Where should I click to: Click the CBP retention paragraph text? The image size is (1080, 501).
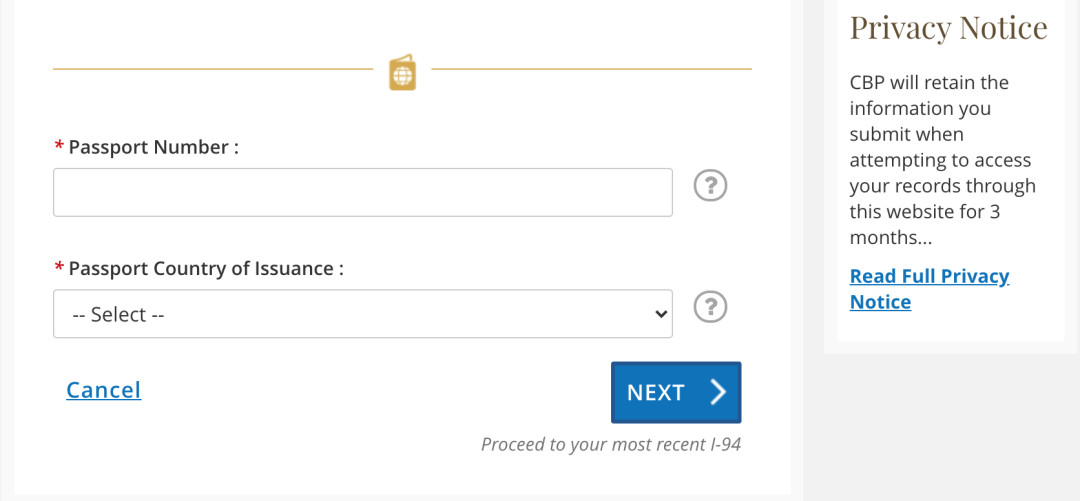point(940,160)
